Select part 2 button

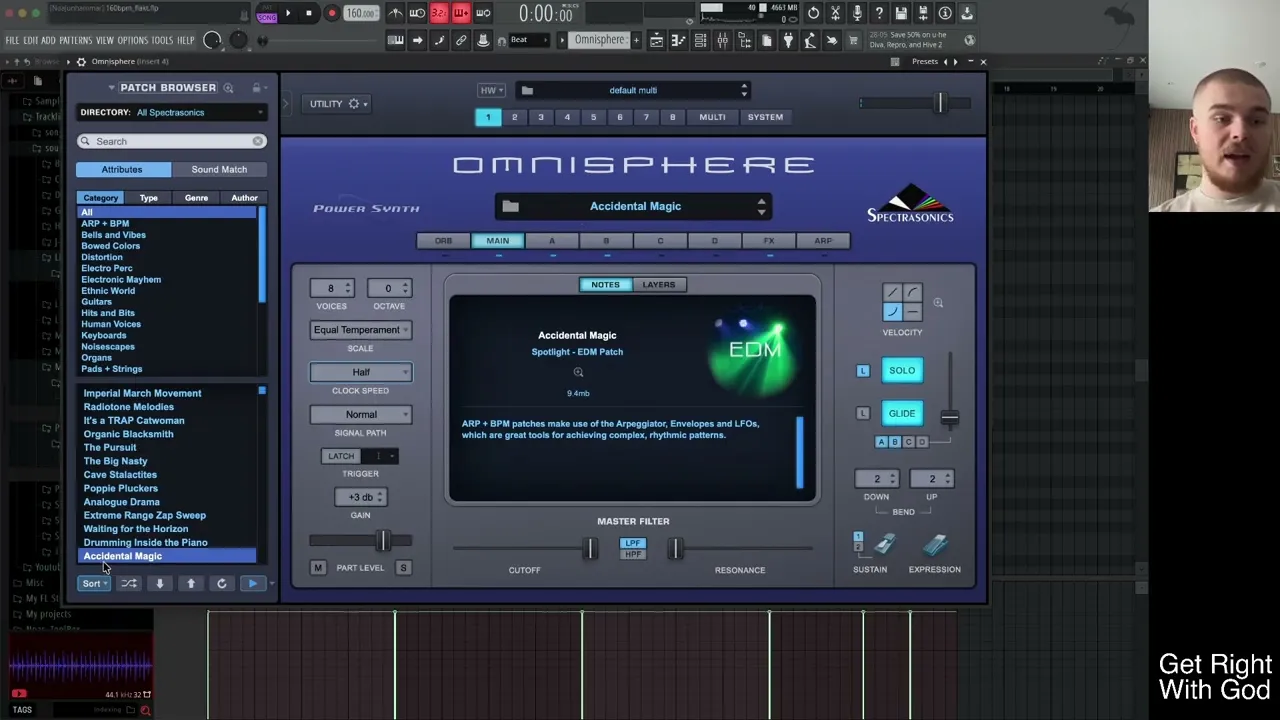point(514,117)
